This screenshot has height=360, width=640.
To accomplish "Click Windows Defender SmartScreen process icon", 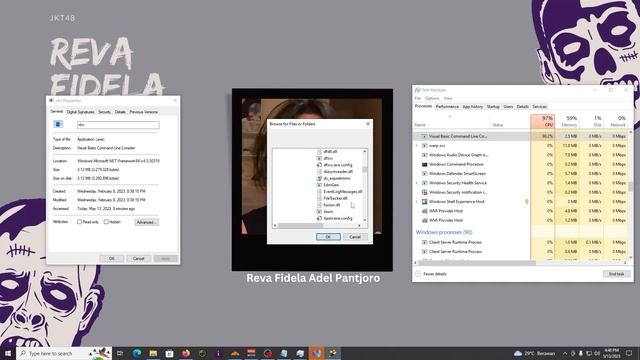I will (424, 174).
